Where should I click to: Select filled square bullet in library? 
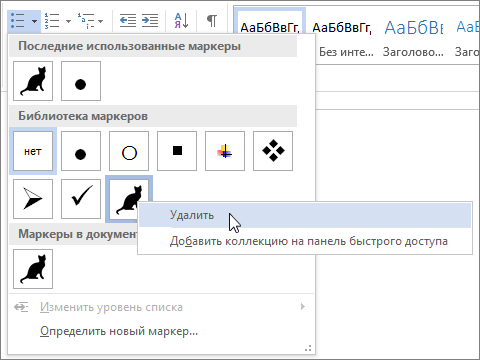point(177,151)
